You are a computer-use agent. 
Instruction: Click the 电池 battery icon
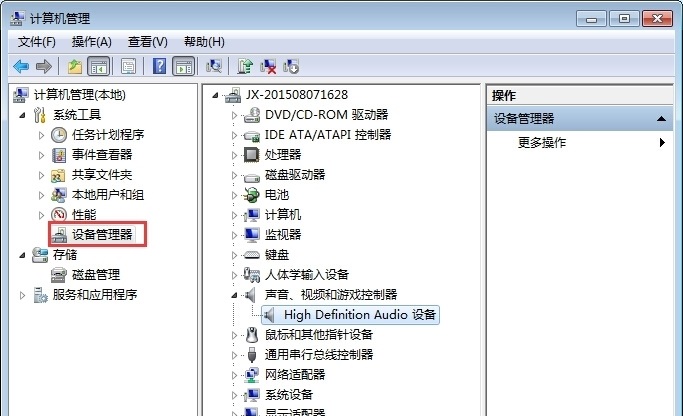(x=252, y=195)
